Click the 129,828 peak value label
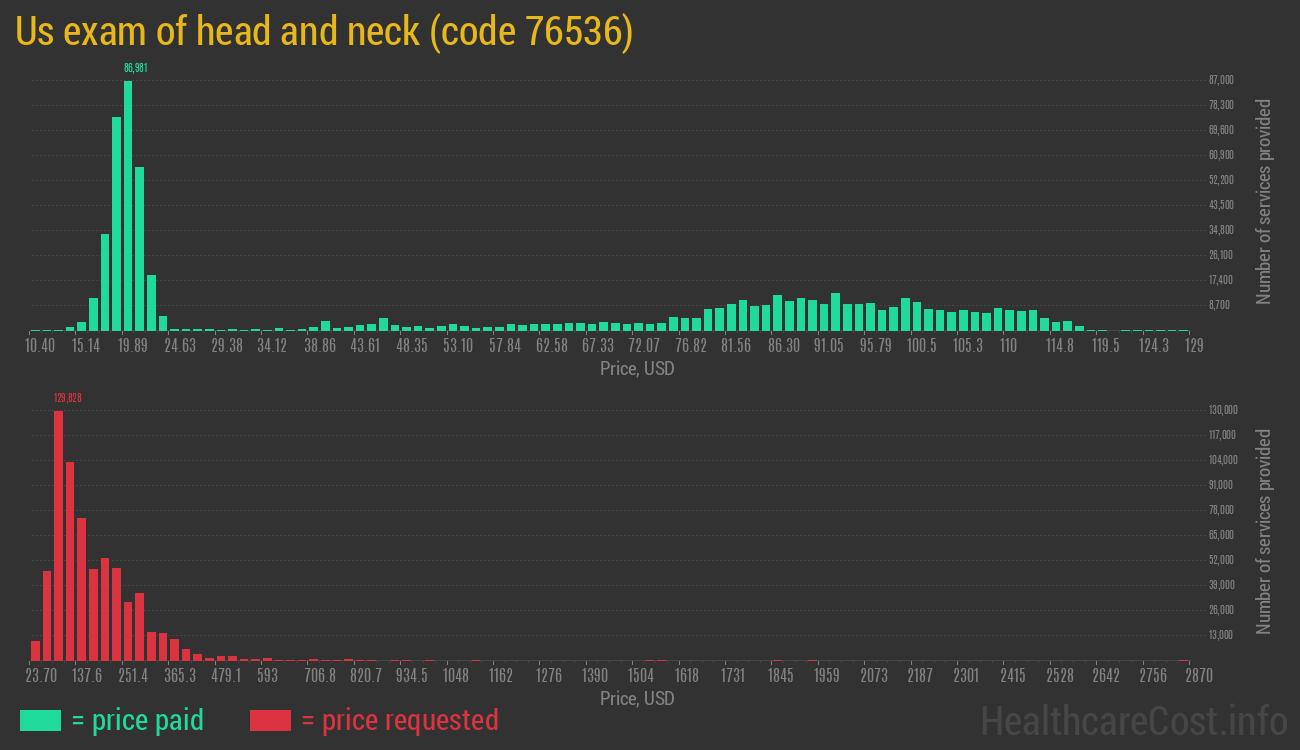Screen dimensions: 1300x750 click(68, 398)
